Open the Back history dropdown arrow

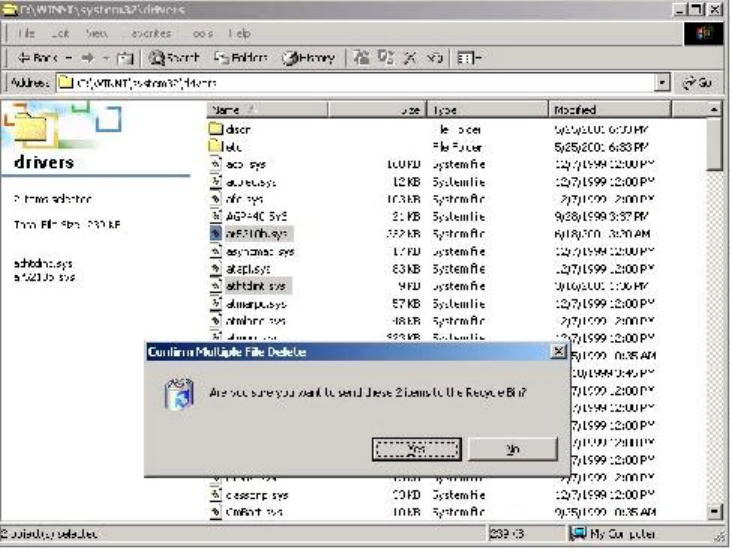69,58
